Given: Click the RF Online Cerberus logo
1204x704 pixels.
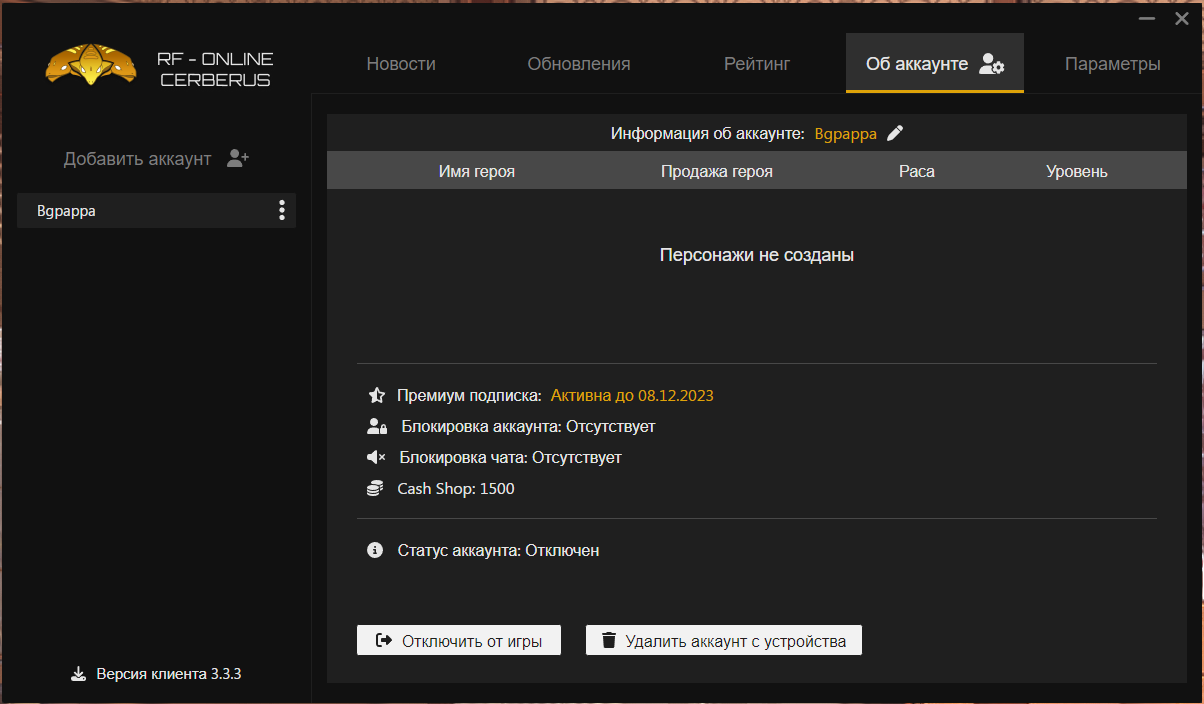Looking at the screenshot, I should point(92,66).
